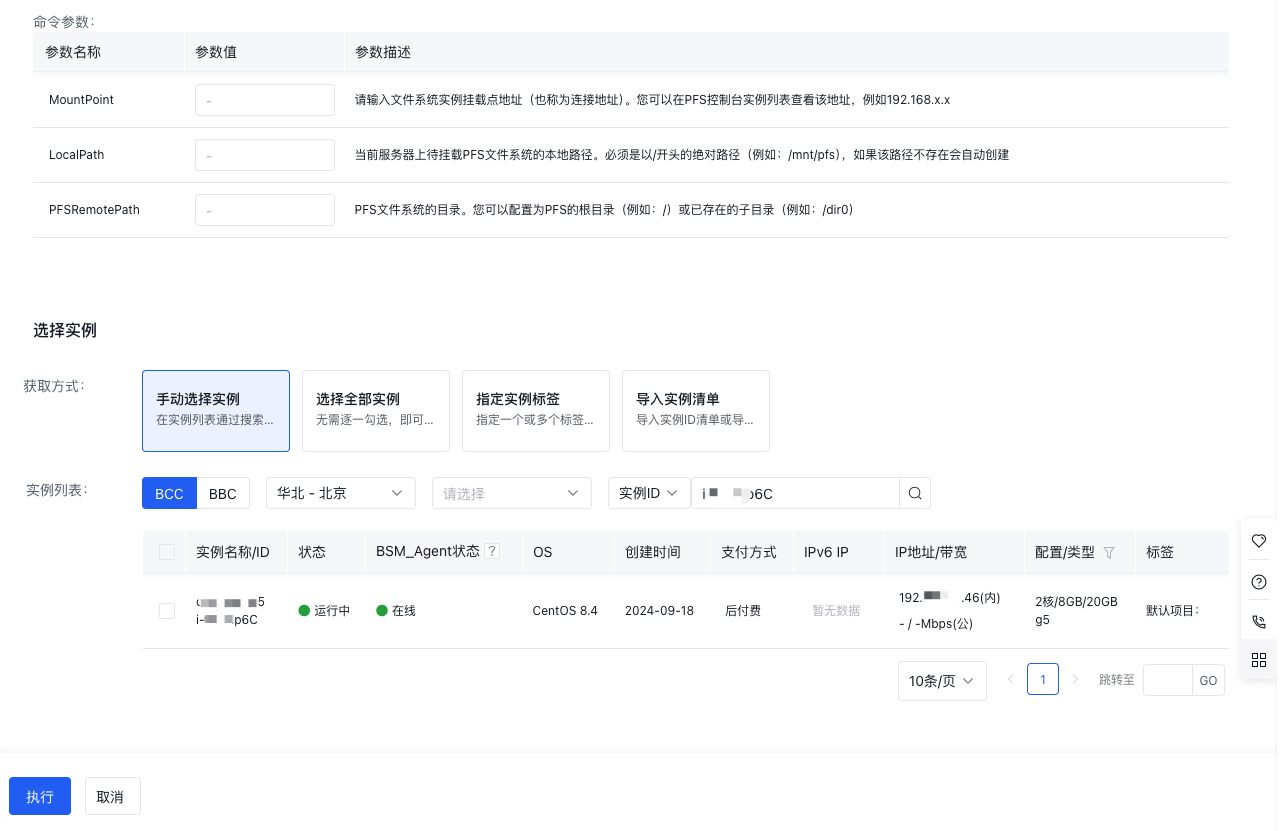Choose 指定实例标签 option card
Viewport: 1280px width, 831px height.
[x=536, y=411]
